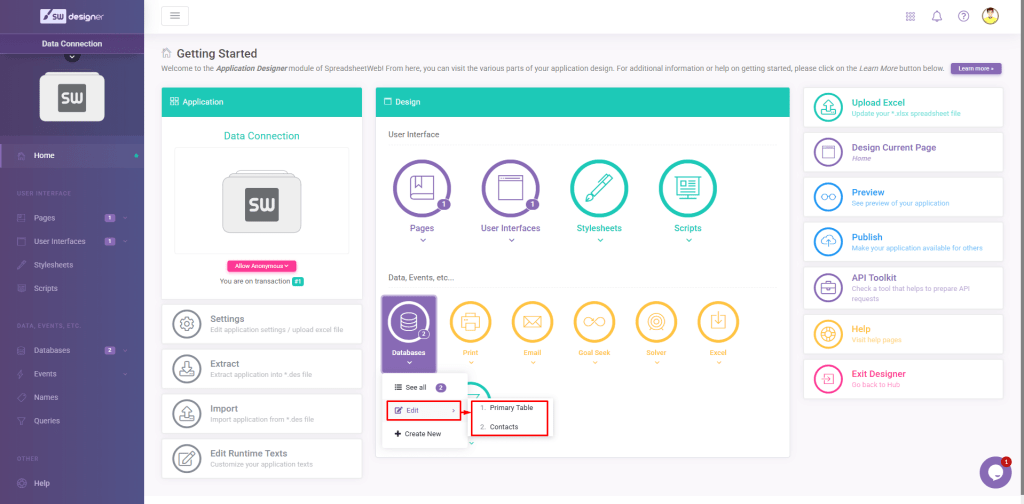Open the User Interfaces circle icon

pyautogui.click(x=511, y=188)
